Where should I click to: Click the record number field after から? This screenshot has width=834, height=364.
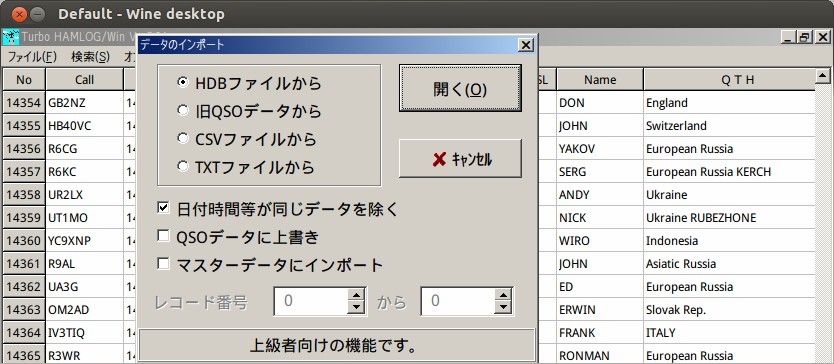point(458,301)
